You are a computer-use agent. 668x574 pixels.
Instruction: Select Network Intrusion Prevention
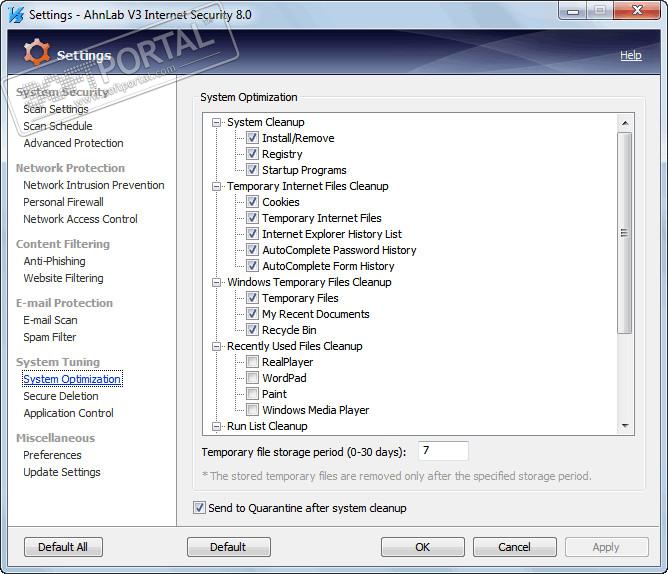point(94,185)
